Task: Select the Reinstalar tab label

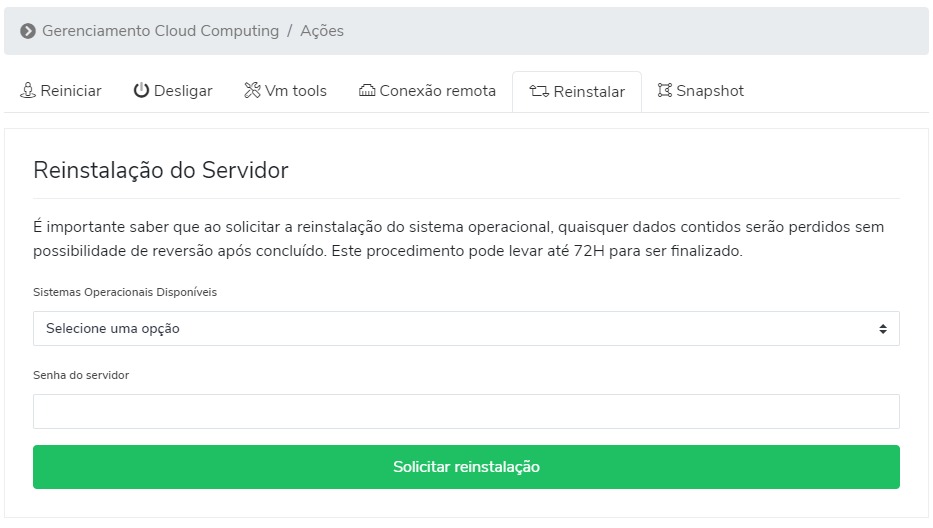Action: pos(589,92)
